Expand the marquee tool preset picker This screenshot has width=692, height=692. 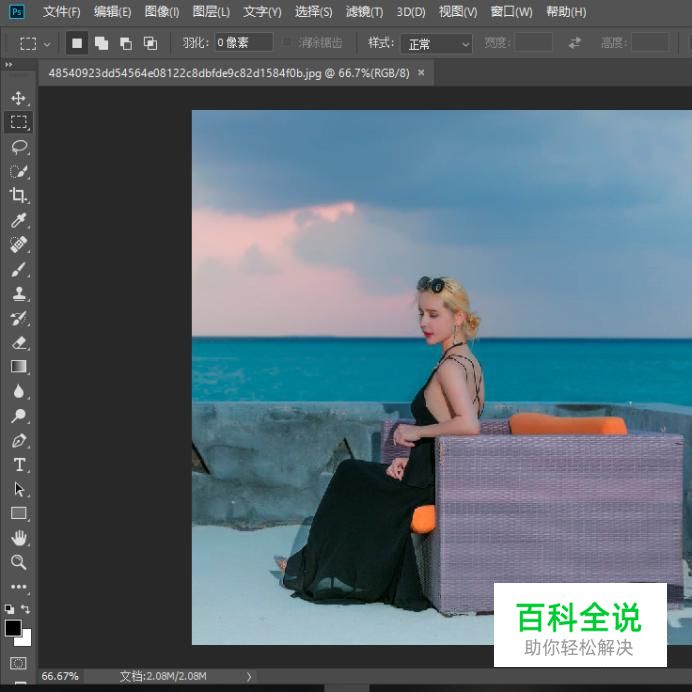[x=35, y=44]
